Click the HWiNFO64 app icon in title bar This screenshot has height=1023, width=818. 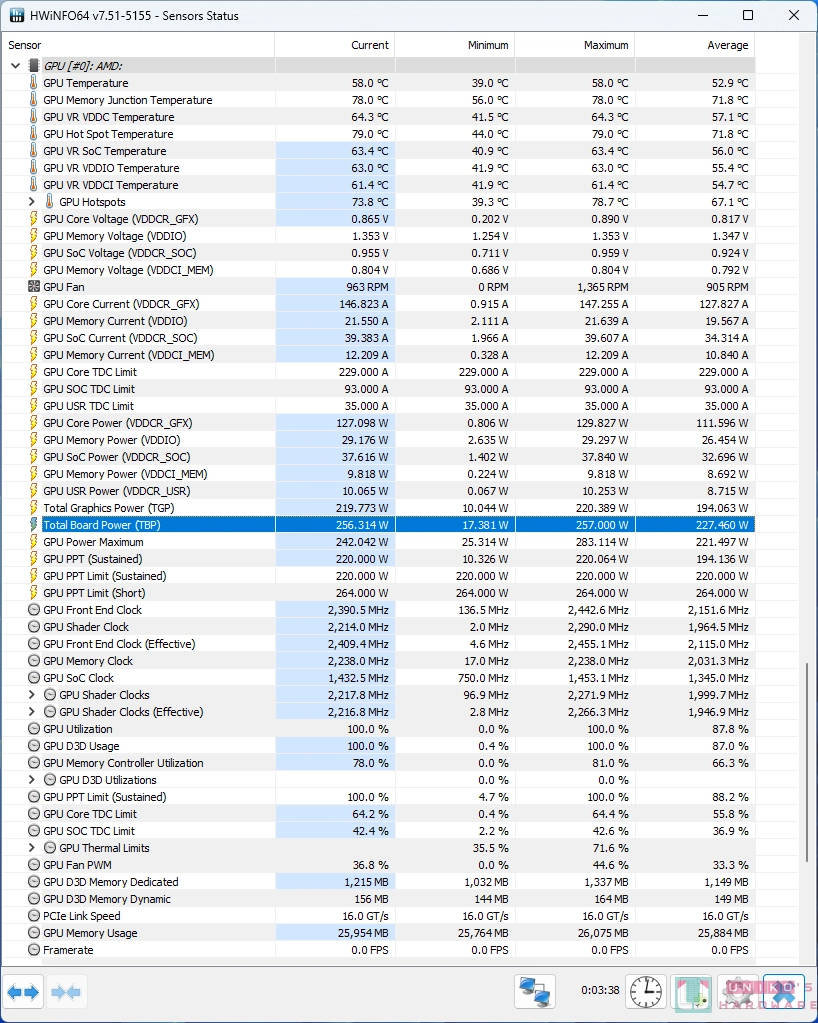[x=16, y=15]
